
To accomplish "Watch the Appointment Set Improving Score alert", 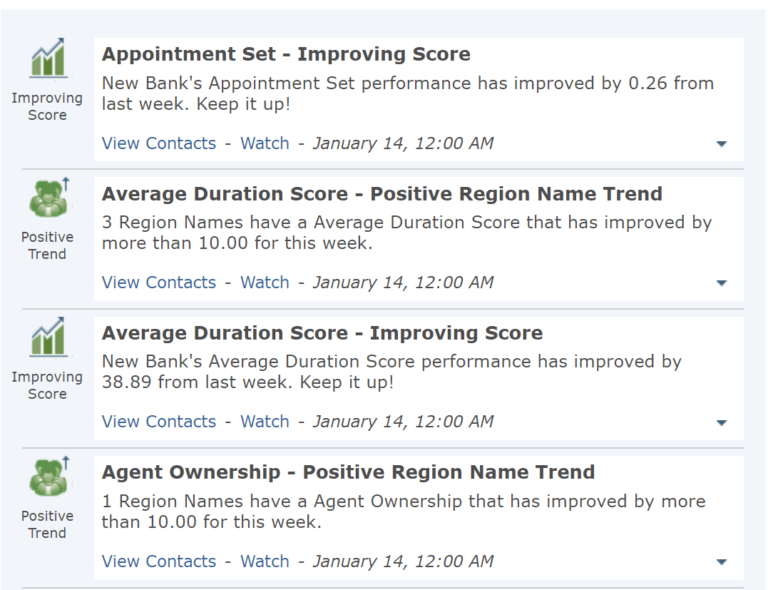I will point(264,143).
